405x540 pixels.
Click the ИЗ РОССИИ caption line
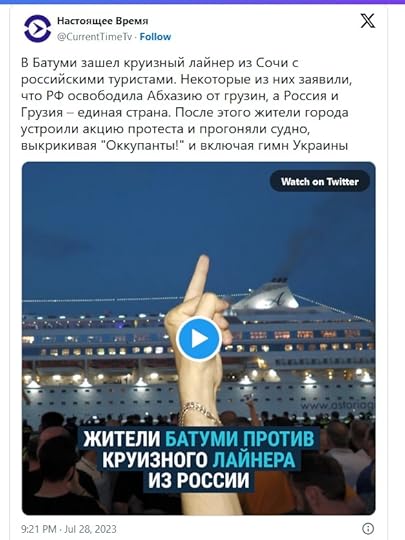click(199, 479)
